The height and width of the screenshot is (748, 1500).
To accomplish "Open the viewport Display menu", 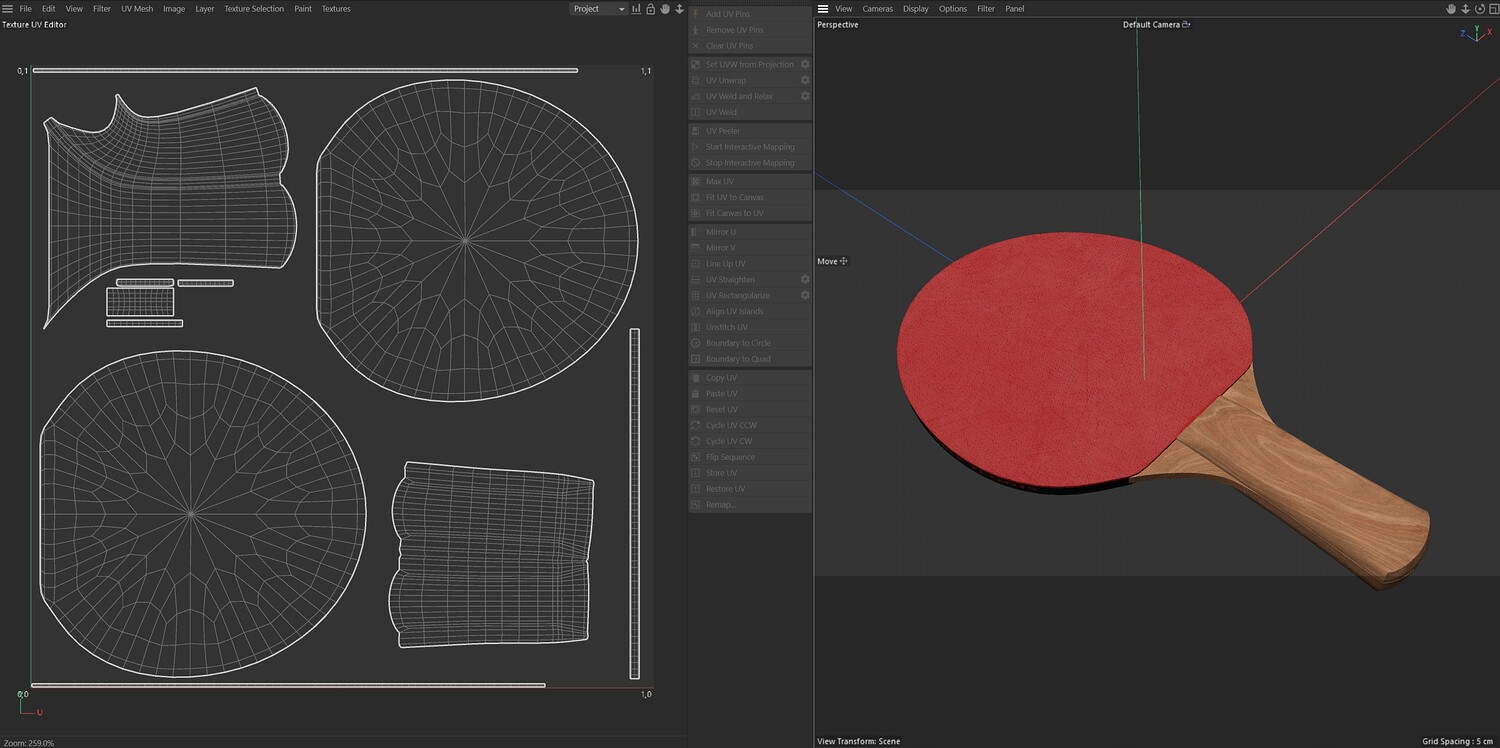I will point(916,9).
